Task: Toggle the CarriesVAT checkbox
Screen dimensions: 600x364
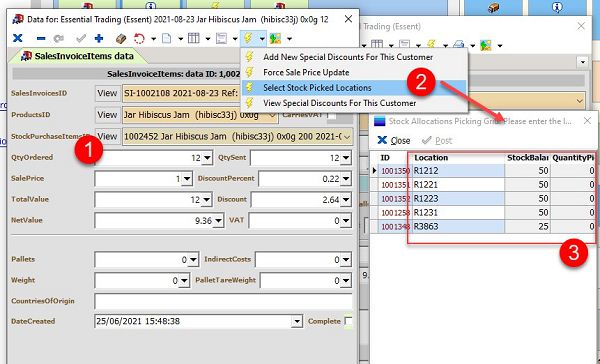Action: tap(331, 115)
